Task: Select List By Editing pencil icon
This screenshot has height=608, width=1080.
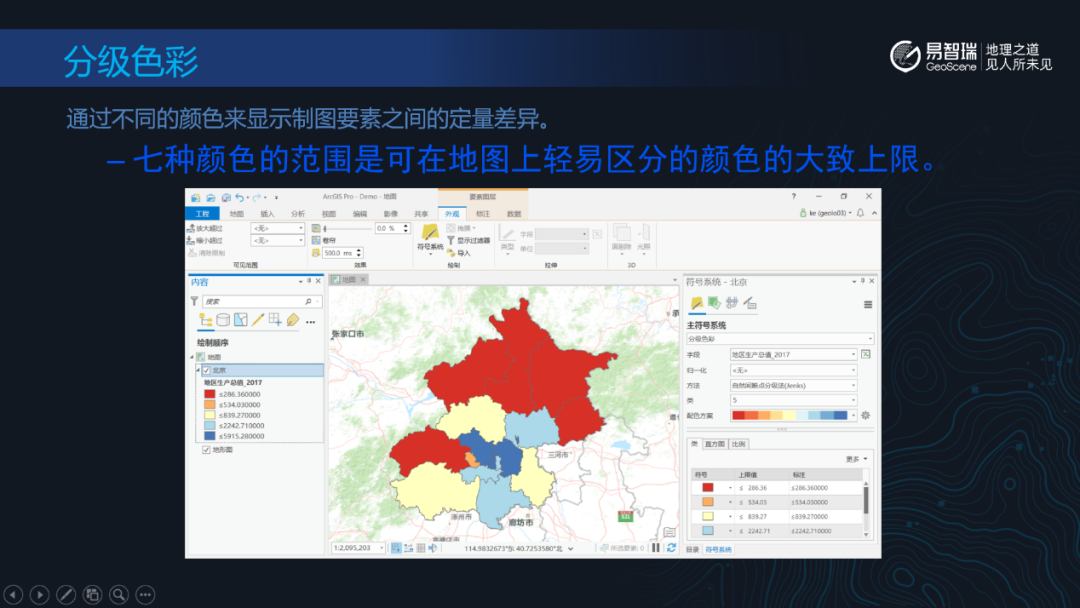Action: [x=258, y=319]
